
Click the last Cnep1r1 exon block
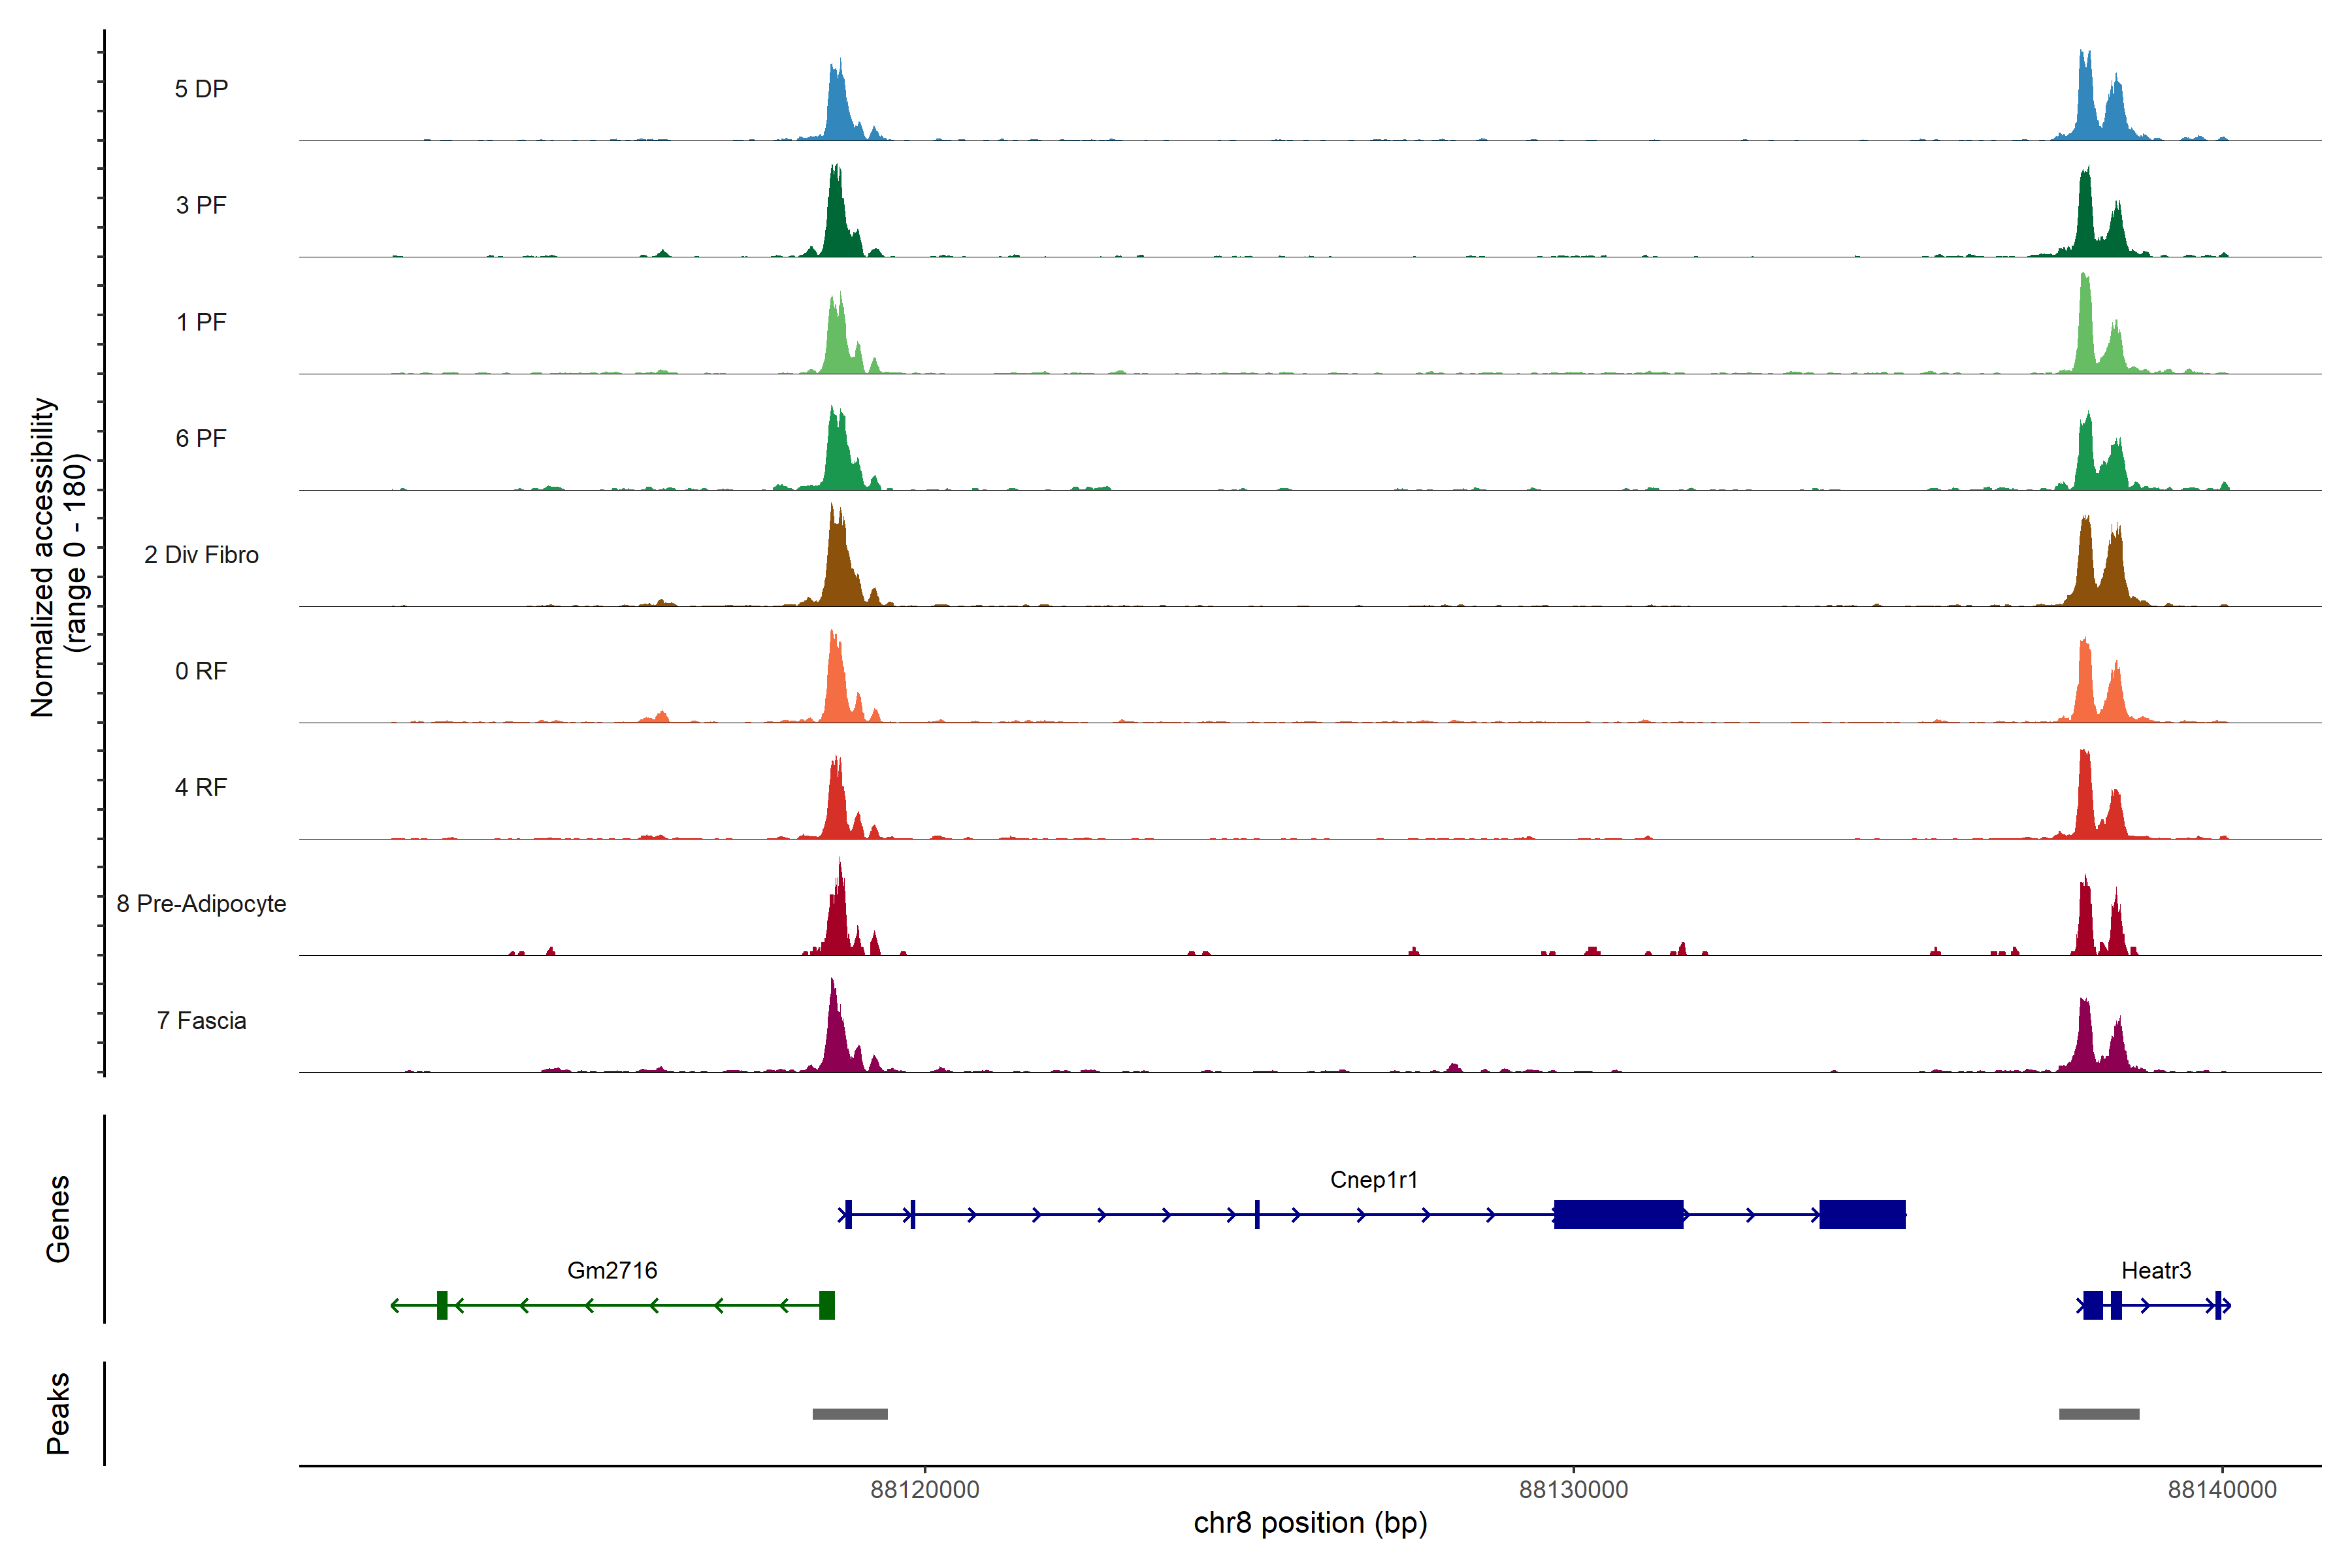point(1861,1215)
